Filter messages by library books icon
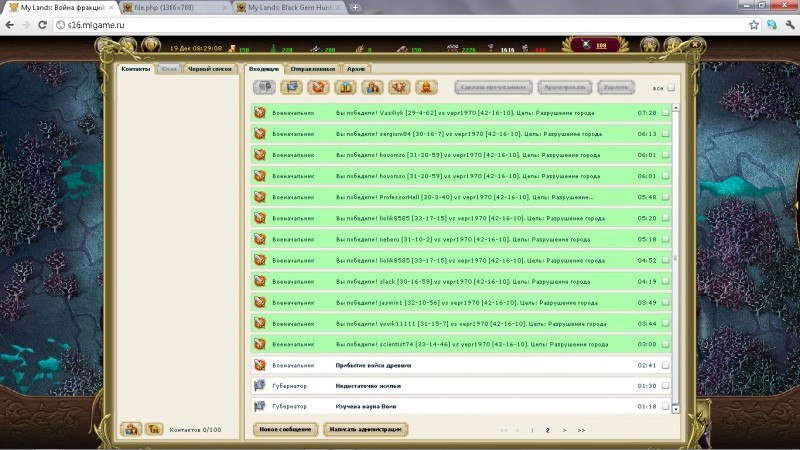Image resolution: width=800 pixels, height=450 pixels. [x=345, y=87]
